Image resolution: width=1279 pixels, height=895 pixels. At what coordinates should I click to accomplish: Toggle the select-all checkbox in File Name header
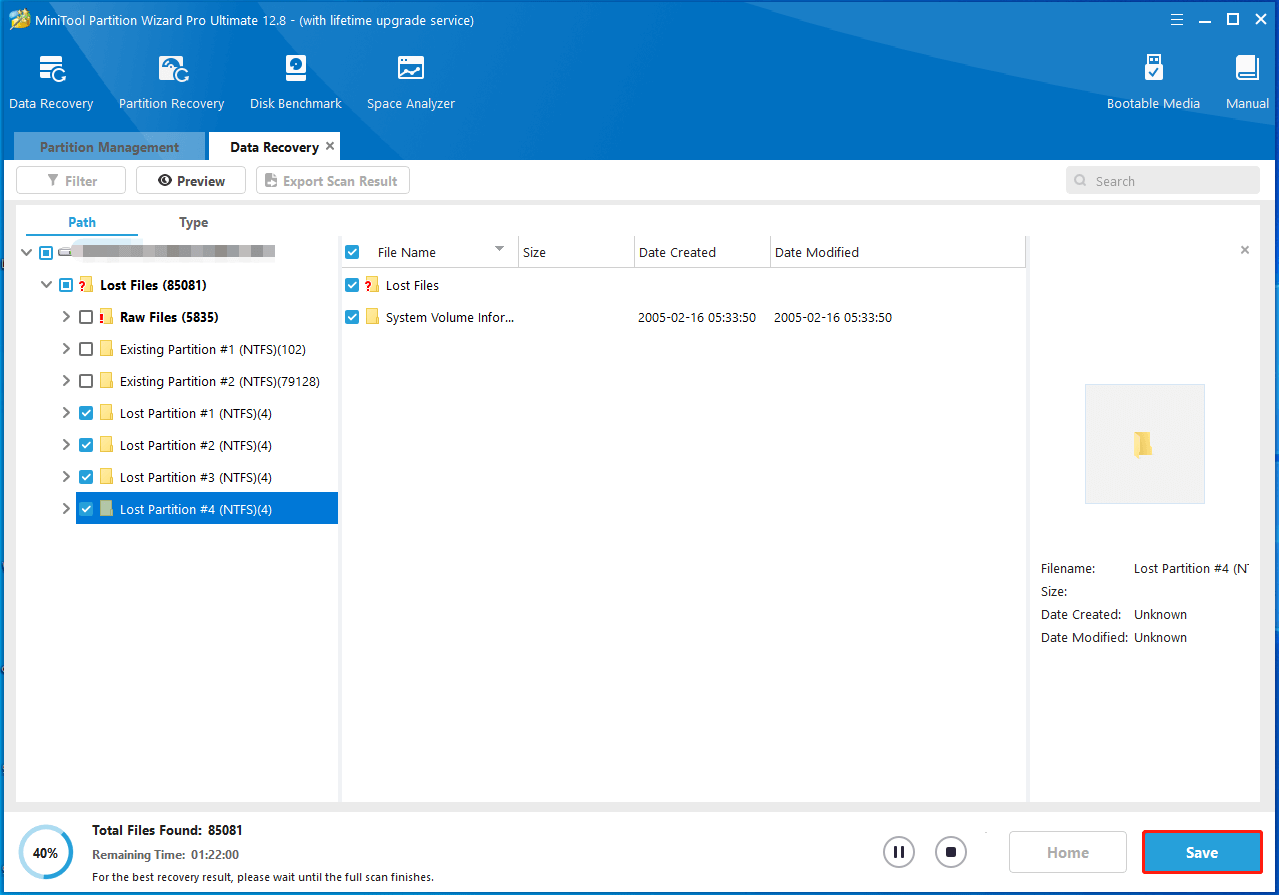point(352,252)
